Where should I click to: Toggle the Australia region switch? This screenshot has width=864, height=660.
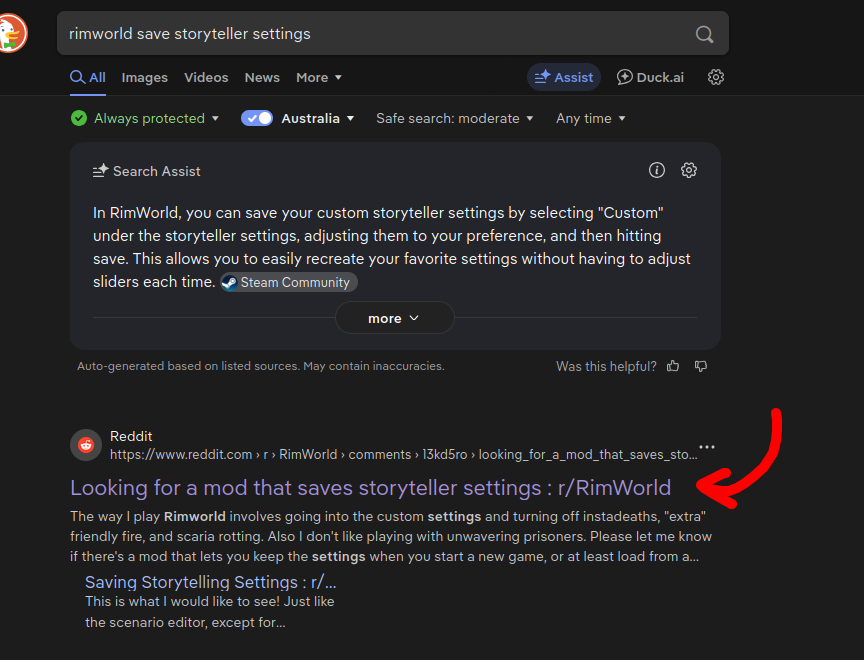[257, 118]
